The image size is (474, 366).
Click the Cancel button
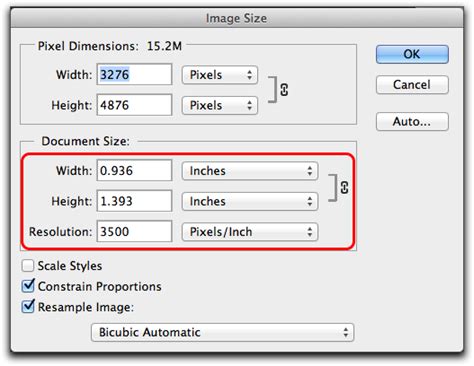pyautogui.click(x=412, y=85)
